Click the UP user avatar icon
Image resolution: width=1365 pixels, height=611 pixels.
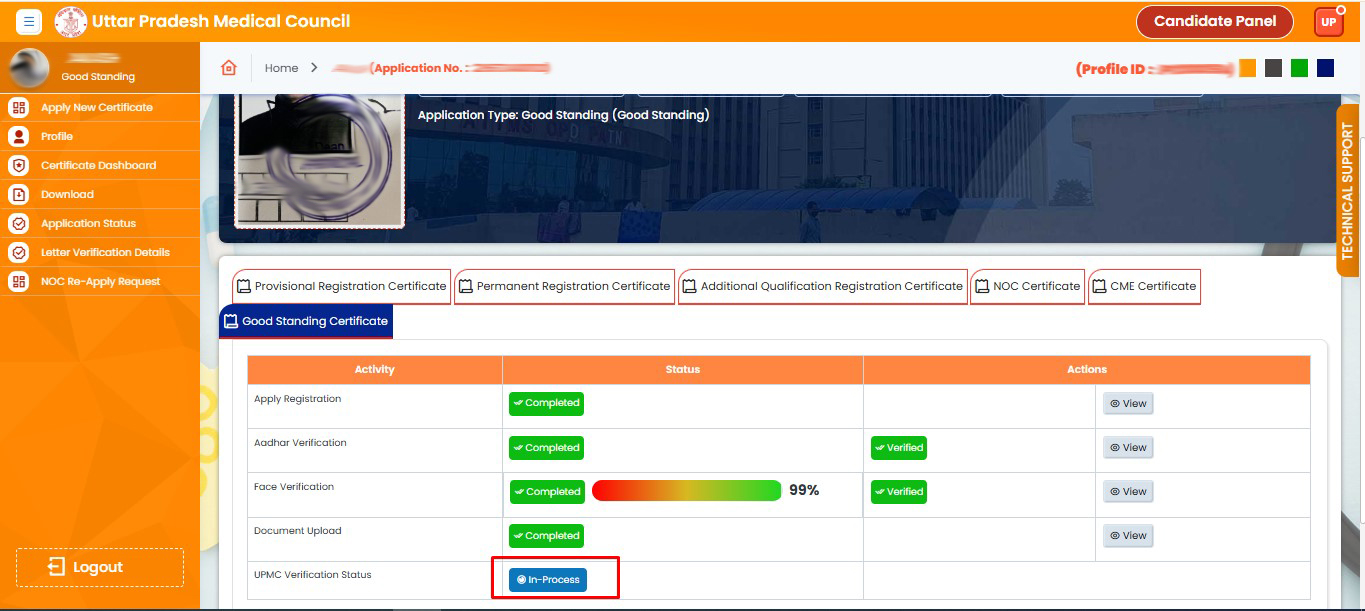tap(1328, 22)
